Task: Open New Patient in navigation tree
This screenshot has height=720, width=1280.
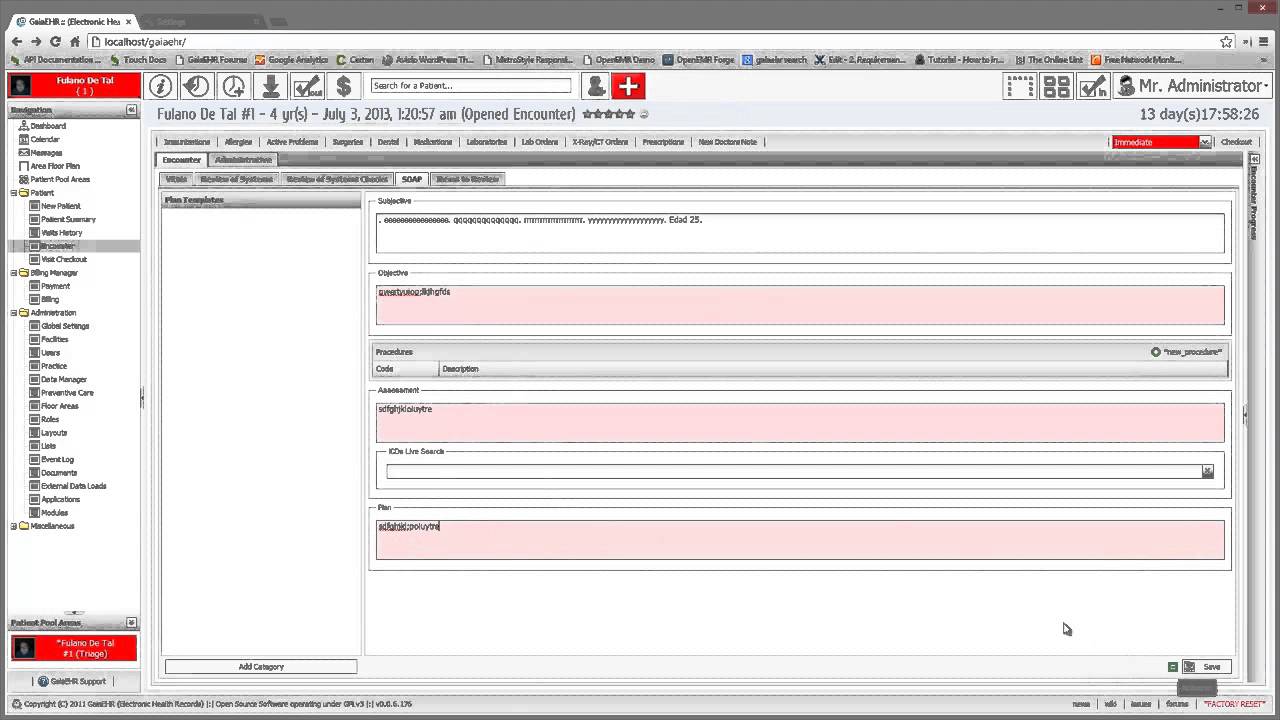Action: (x=60, y=206)
